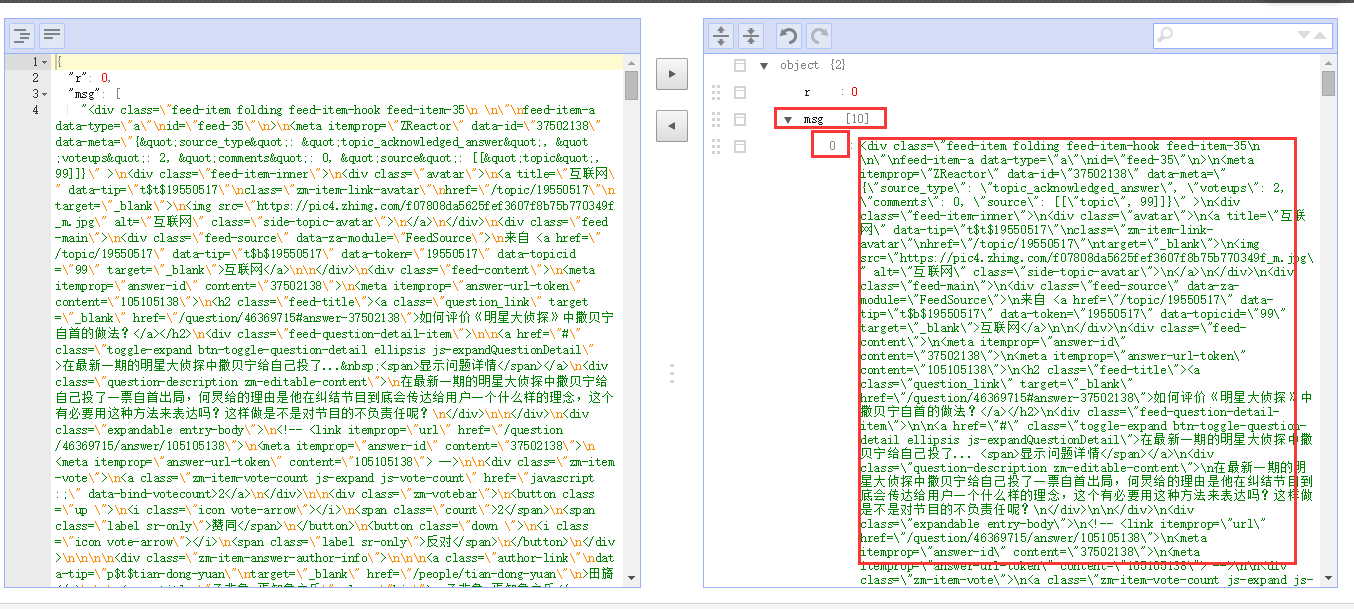The image size is (1354, 609).
Task: Click the code editor vertical scrollbar thumb
Action: pyautogui.click(x=632, y=86)
